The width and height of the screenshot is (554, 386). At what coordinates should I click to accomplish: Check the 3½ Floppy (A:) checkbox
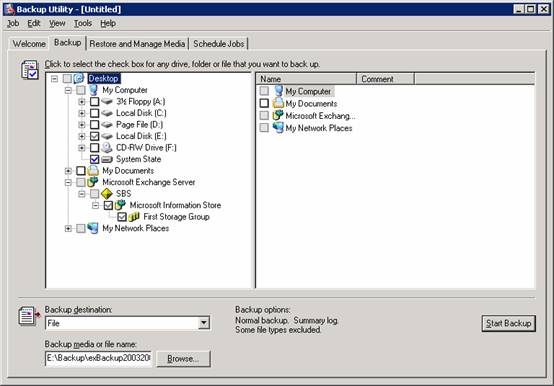tap(94, 102)
